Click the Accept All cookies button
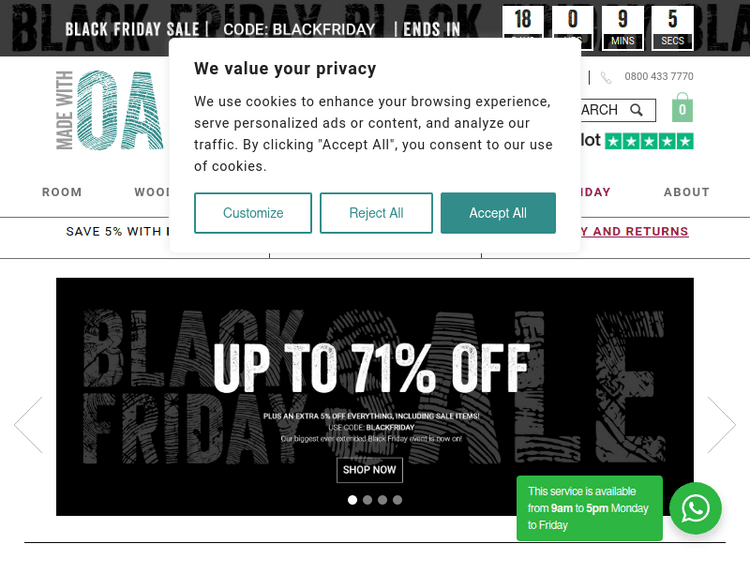The height and width of the screenshot is (563, 750). point(498,213)
